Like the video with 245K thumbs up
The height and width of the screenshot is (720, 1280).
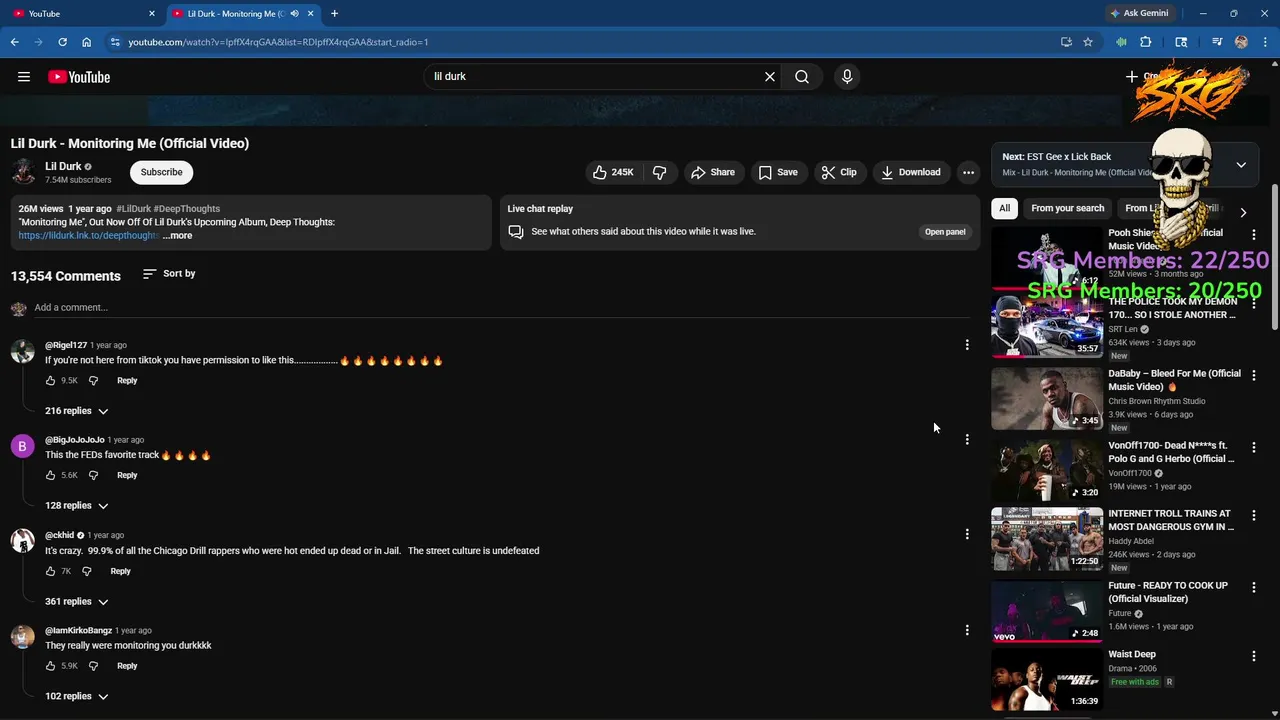[x=613, y=172]
